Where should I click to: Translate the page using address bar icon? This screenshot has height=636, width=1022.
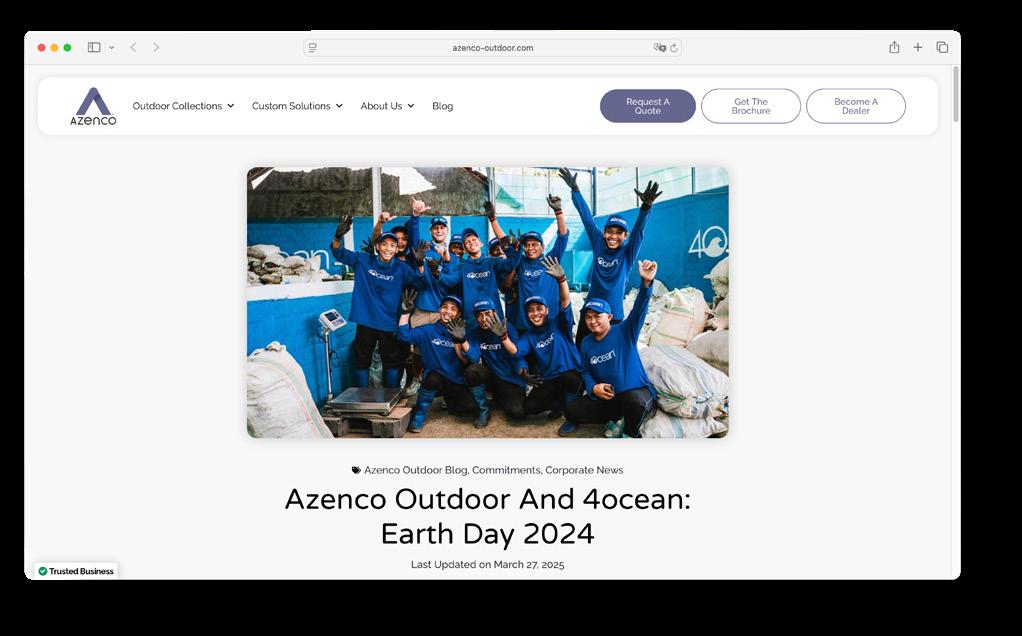660,48
